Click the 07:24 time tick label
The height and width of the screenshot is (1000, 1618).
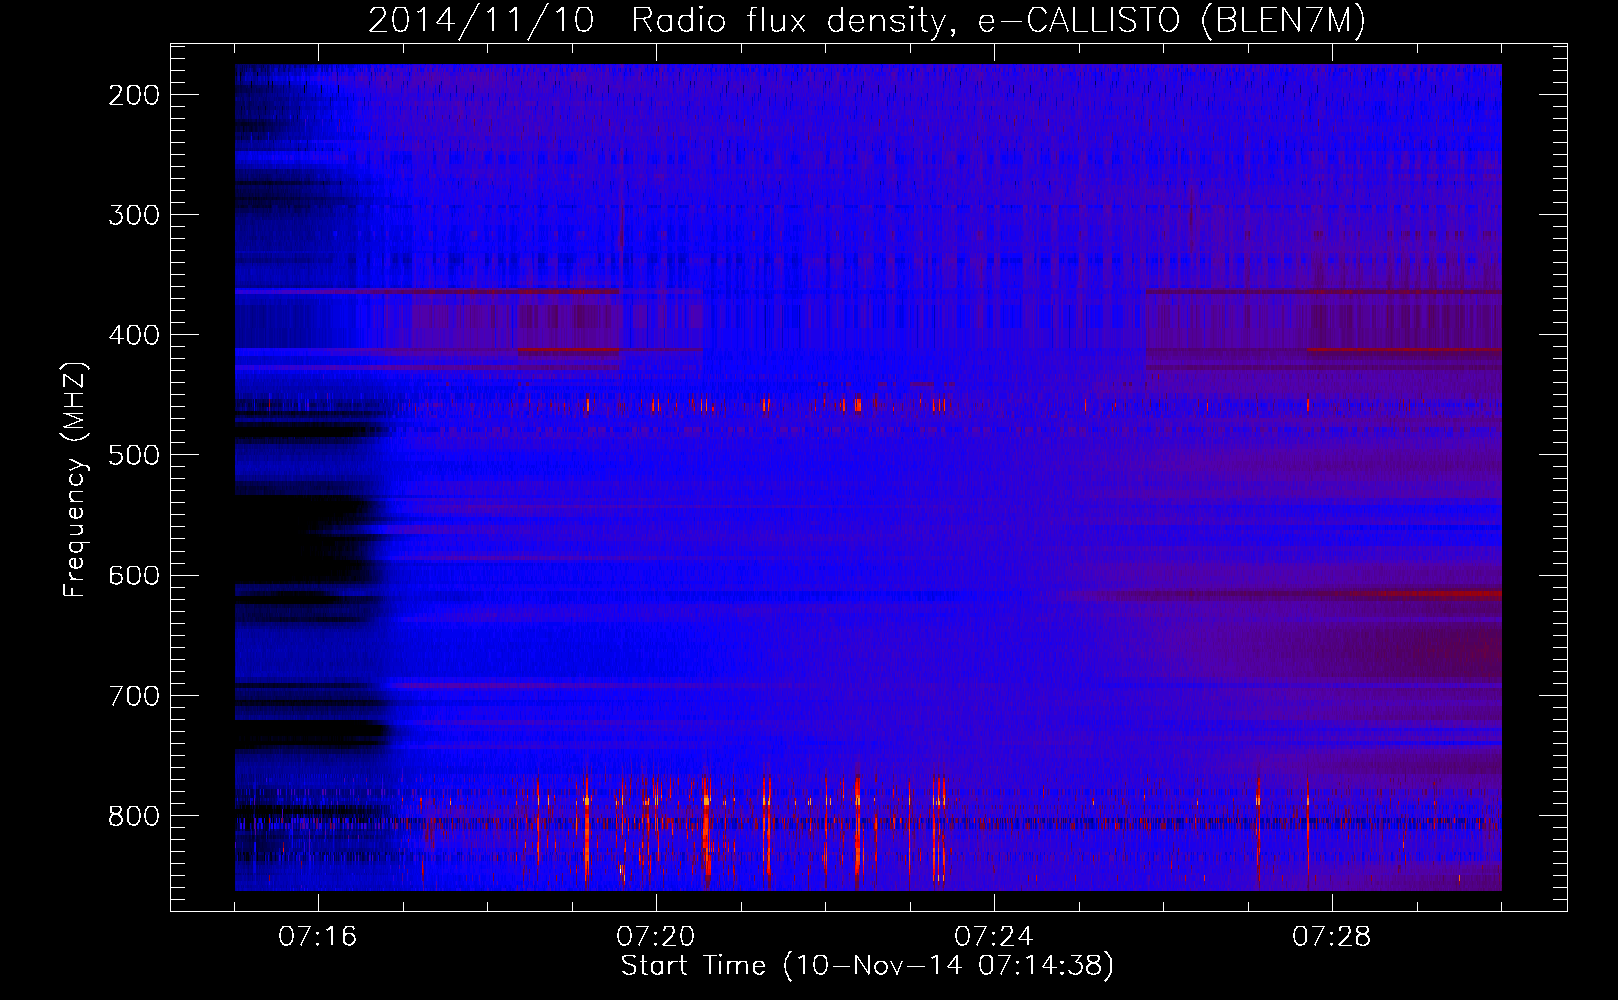pos(994,937)
